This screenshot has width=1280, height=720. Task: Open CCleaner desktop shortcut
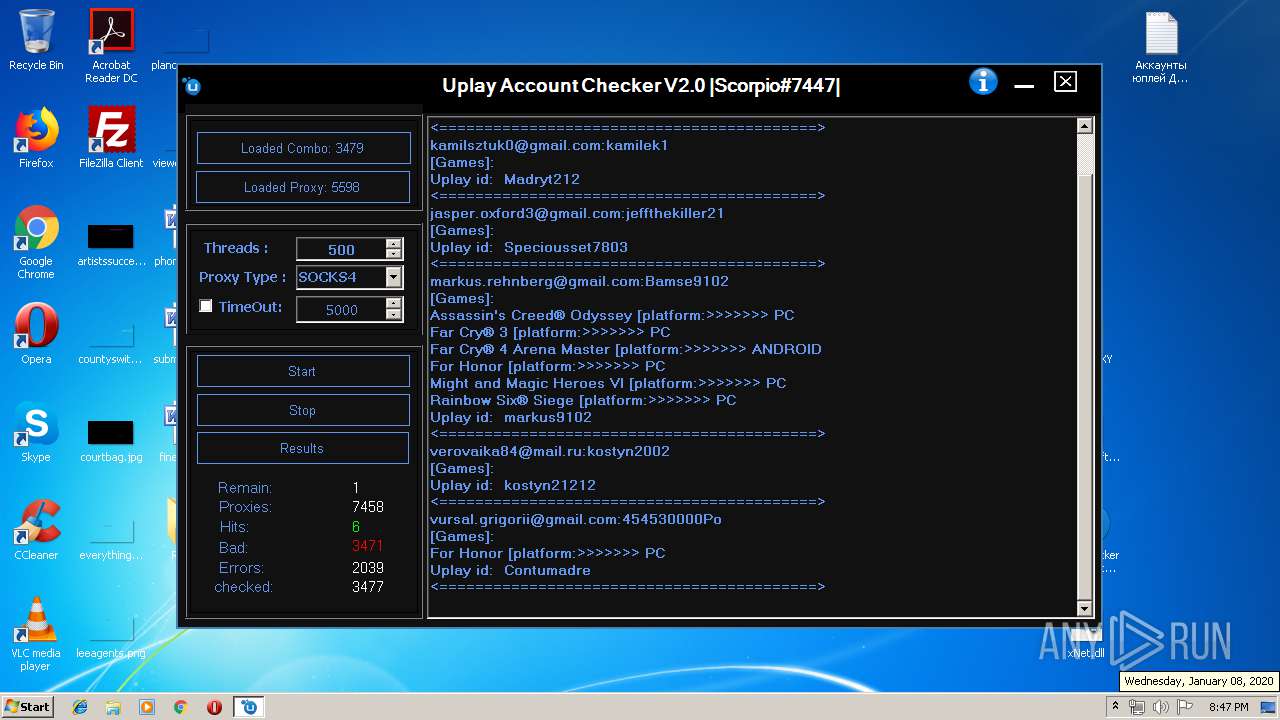(x=36, y=530)
